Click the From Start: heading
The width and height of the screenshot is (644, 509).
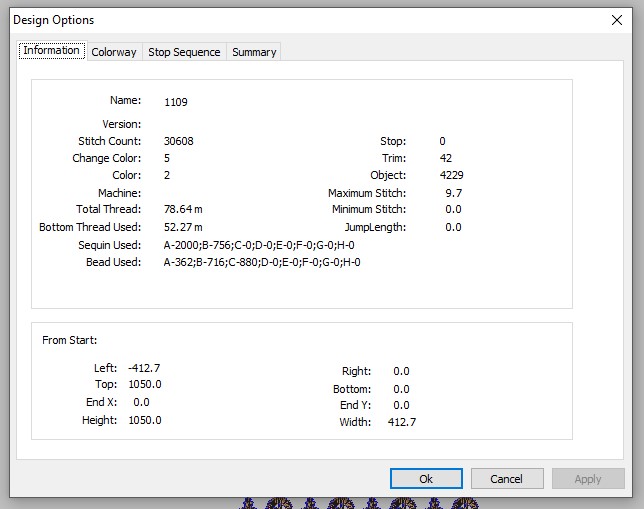(x=69, y=340)
